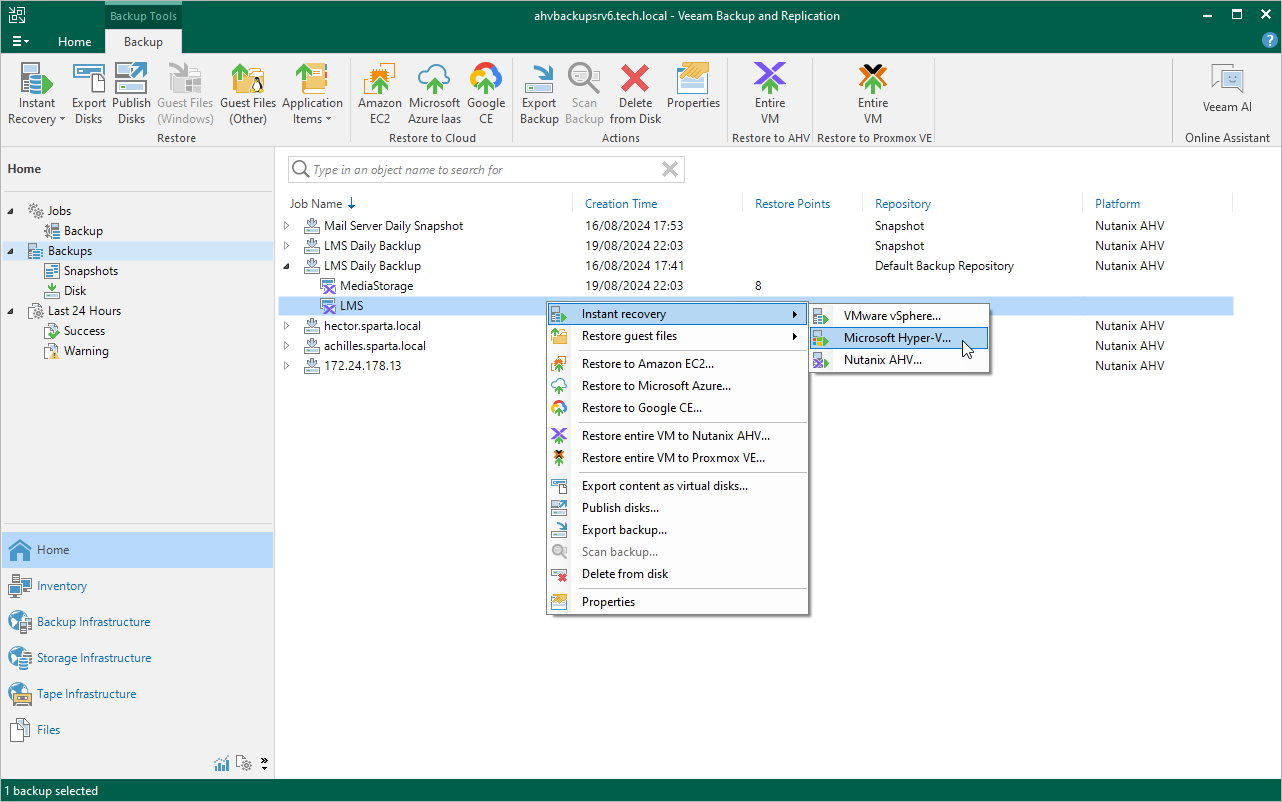
Task: Expand achilles.sparta.local backup row
Action: [287, 346]
